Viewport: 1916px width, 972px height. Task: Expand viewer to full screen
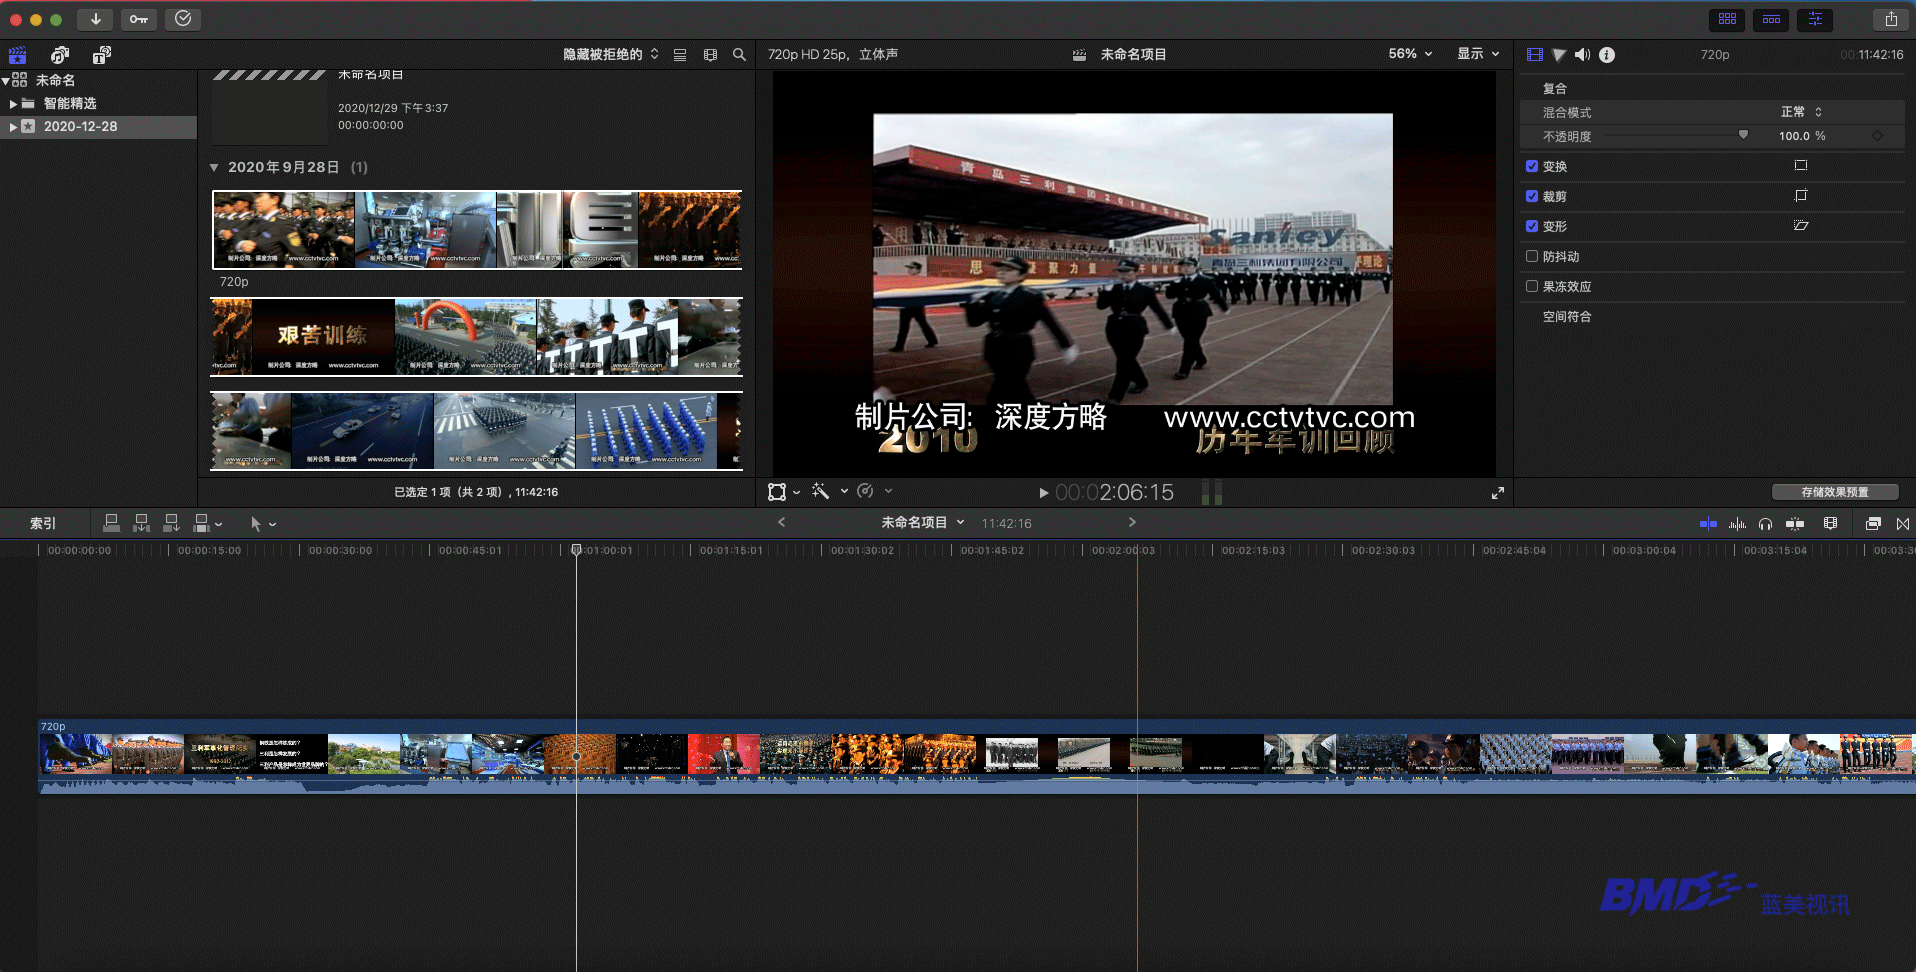[1497, 493]
